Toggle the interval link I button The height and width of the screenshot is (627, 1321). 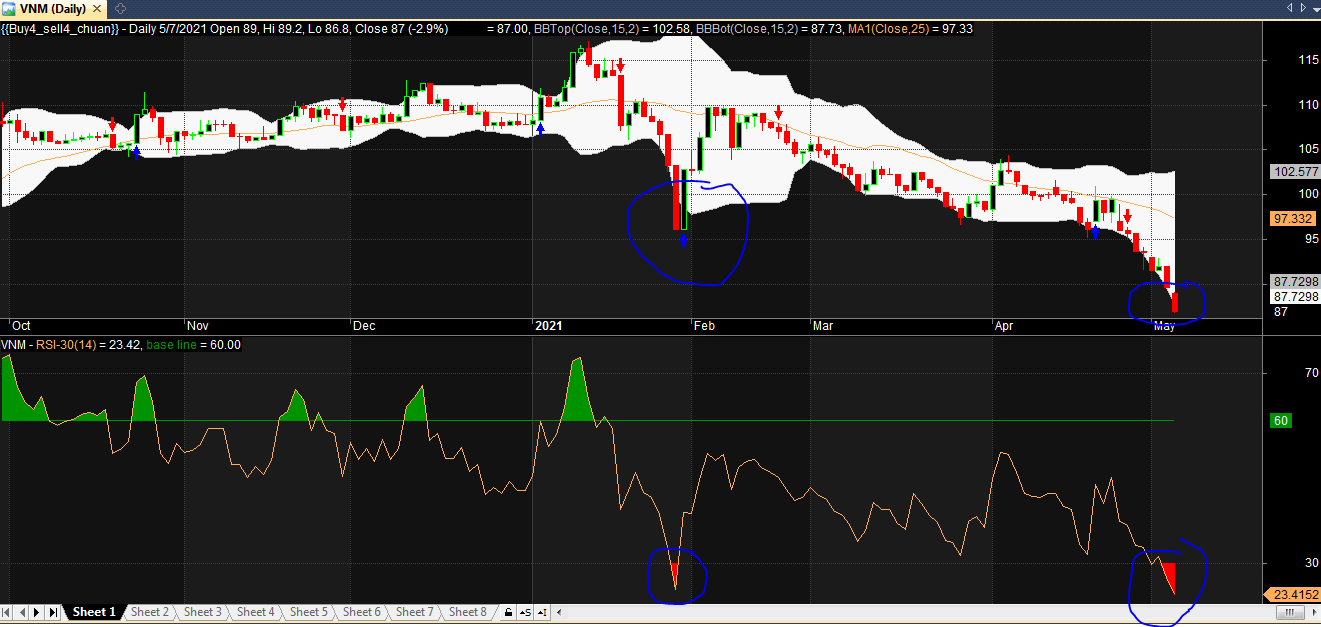coord(542,612)
